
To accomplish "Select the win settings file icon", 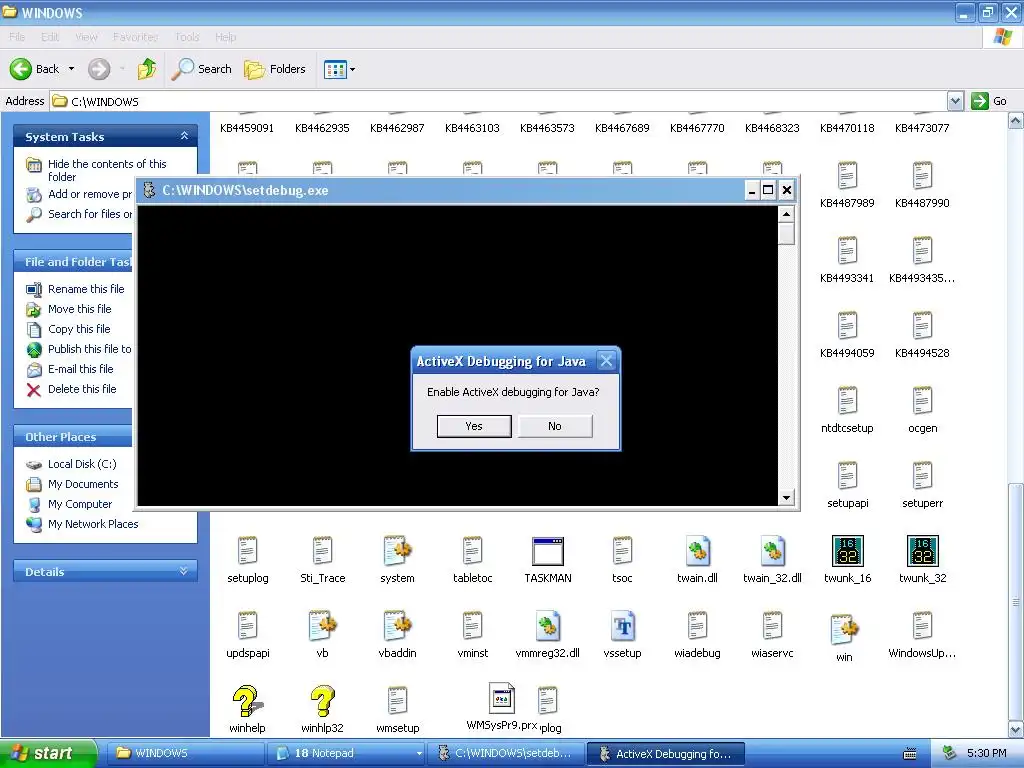I will [844, 630].
